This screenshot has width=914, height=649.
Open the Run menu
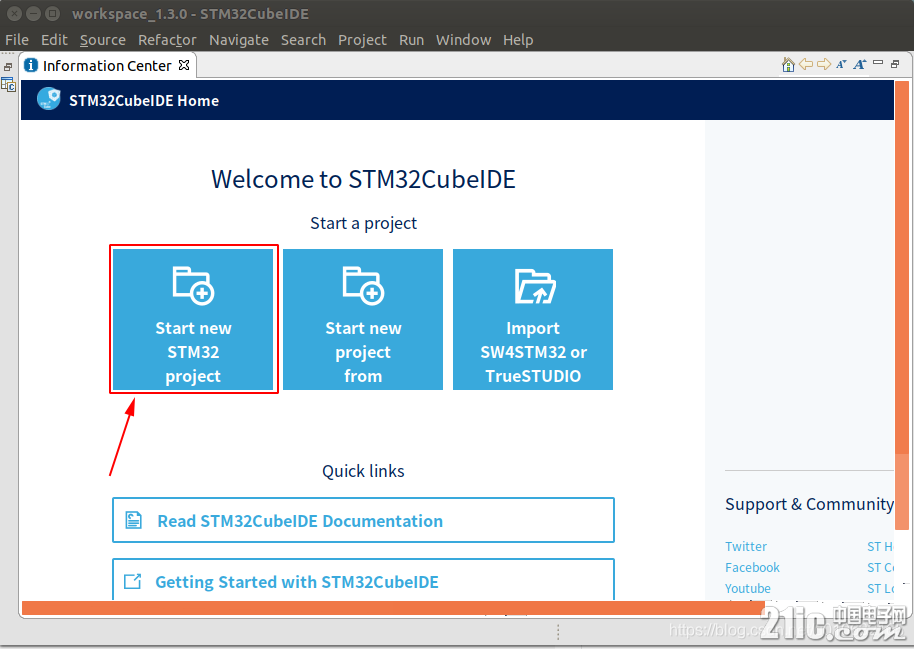[412, 40]
